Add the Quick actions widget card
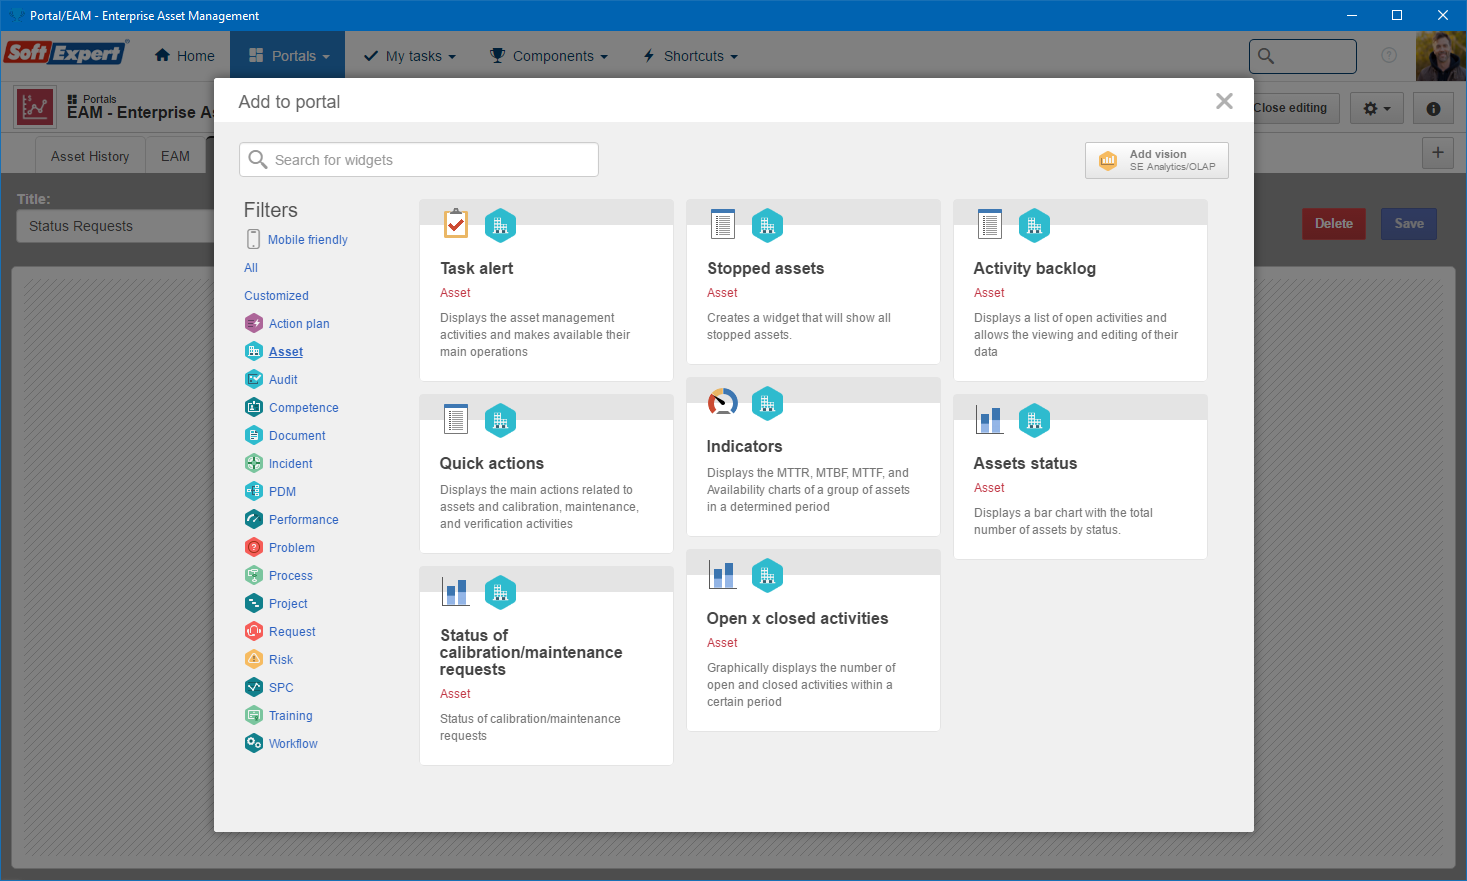Image resolution: width=1467 pixels, height=881 pixels. coord(546,474)
